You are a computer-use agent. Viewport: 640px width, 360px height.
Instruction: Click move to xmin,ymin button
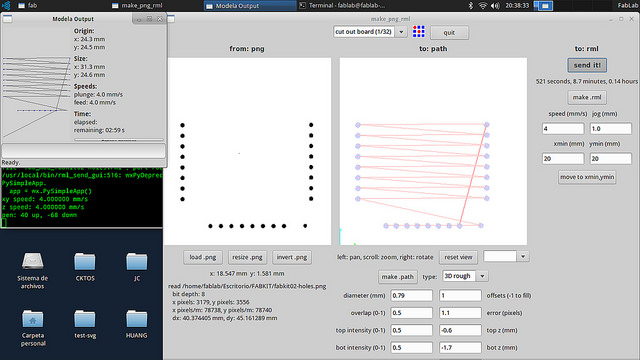pyautogui.click(x=587, y=177)
